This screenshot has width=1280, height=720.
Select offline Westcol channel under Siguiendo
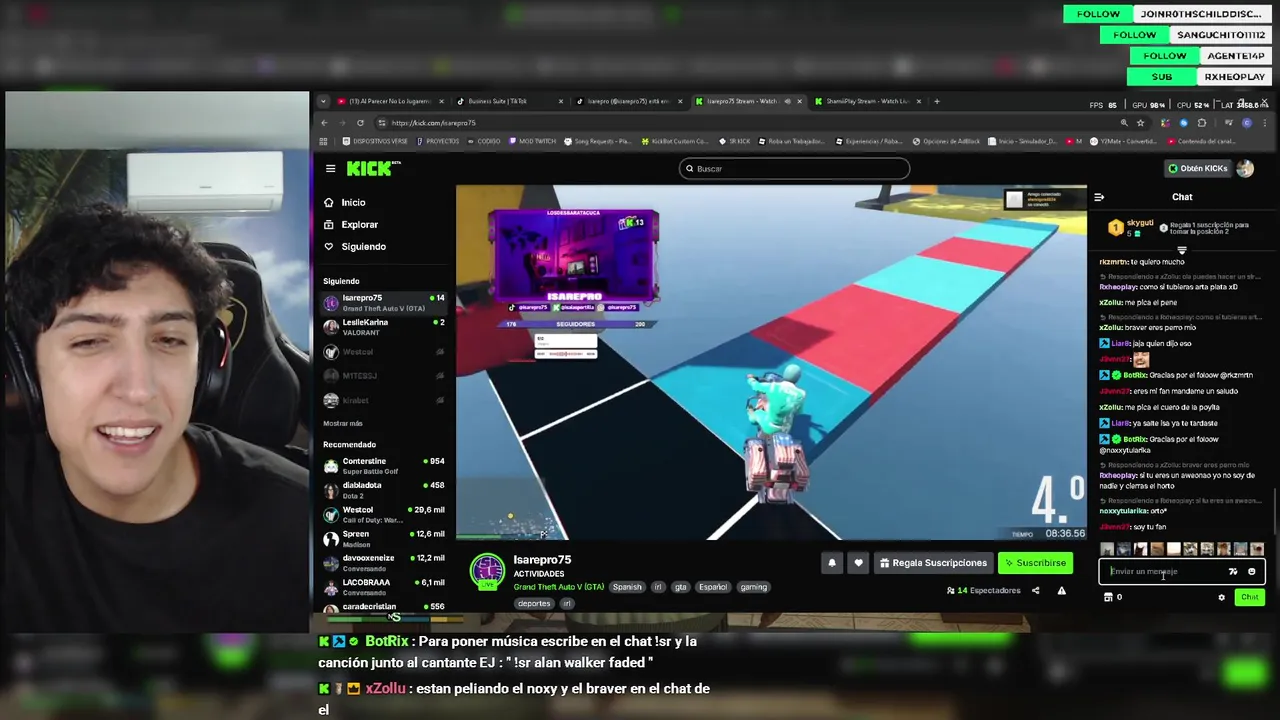384,352
